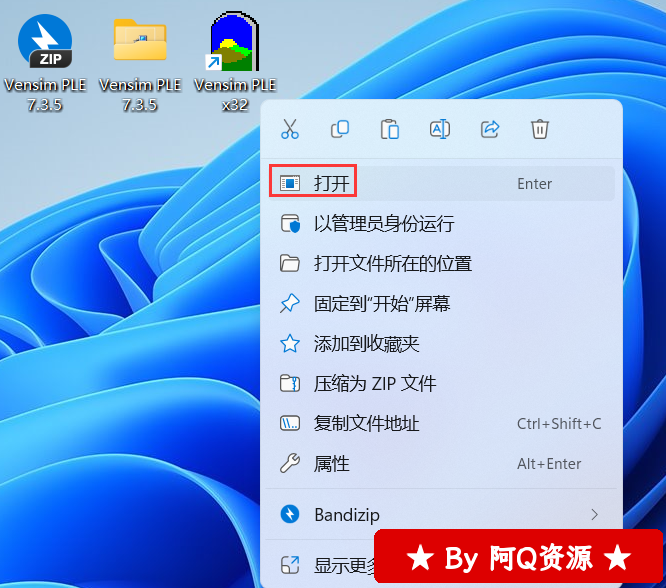Click the shield icon beside 以管理员身份运行
This screenshot has height=588, width=666.
coord(290,223)
